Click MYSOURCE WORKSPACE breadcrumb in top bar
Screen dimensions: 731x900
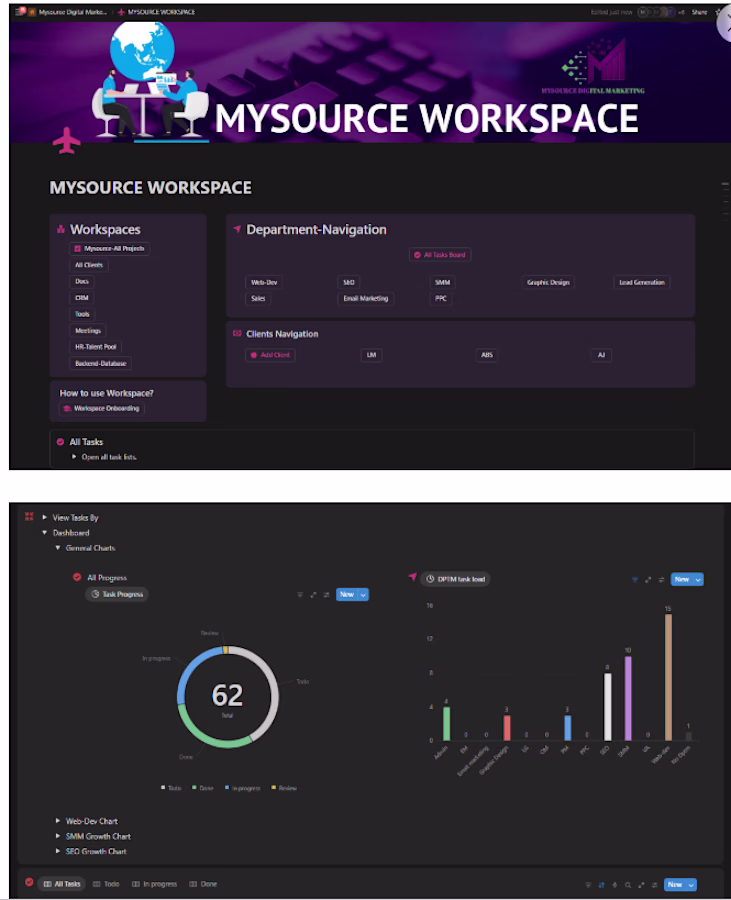point(156,12)
